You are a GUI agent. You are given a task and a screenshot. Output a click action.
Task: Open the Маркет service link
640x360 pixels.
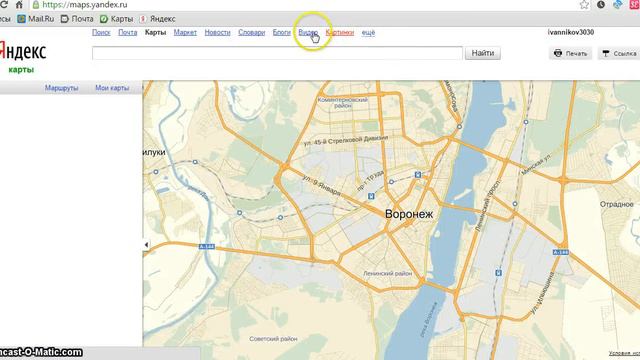185,32
